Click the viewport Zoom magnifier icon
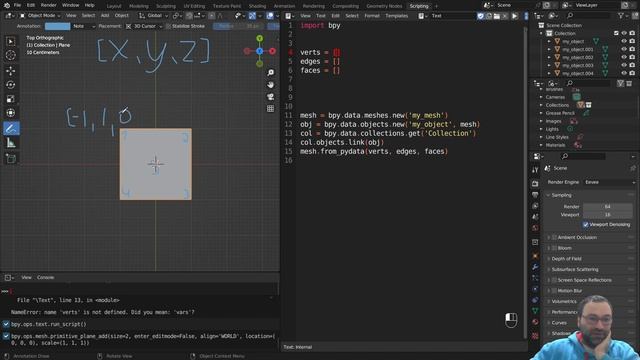The image size is (640, 360). (271, 73)
